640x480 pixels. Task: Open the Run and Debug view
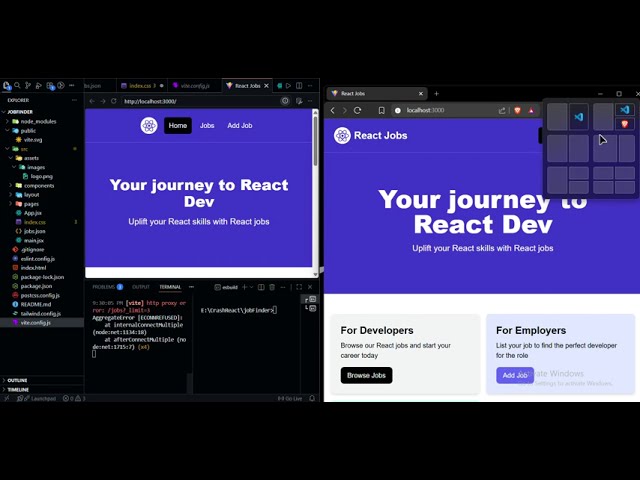point(39,85)
